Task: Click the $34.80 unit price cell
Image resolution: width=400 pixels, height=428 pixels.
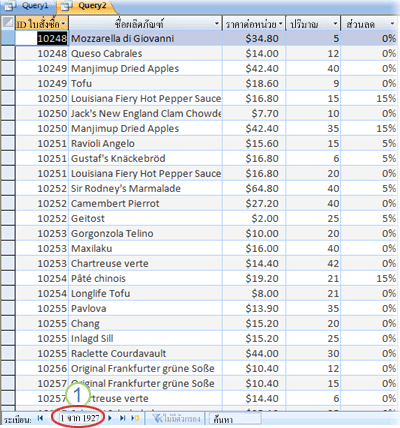Action: pos(254,38)
